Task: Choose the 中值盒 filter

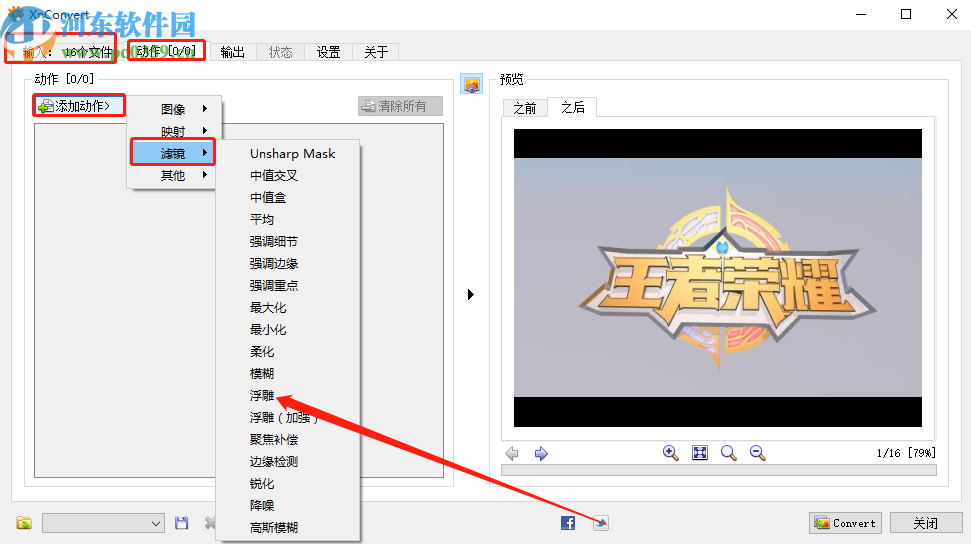Action: [x=268, y=198]
